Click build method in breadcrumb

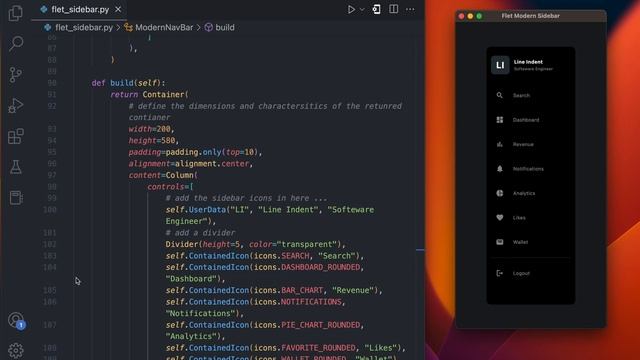click(224, 27)
